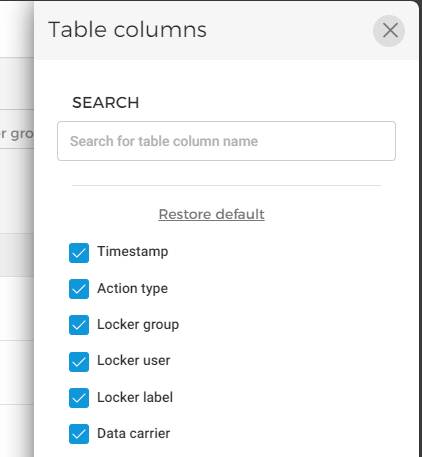Select the Data carrier label text
The image size is (422, 457).
point(134,434)
